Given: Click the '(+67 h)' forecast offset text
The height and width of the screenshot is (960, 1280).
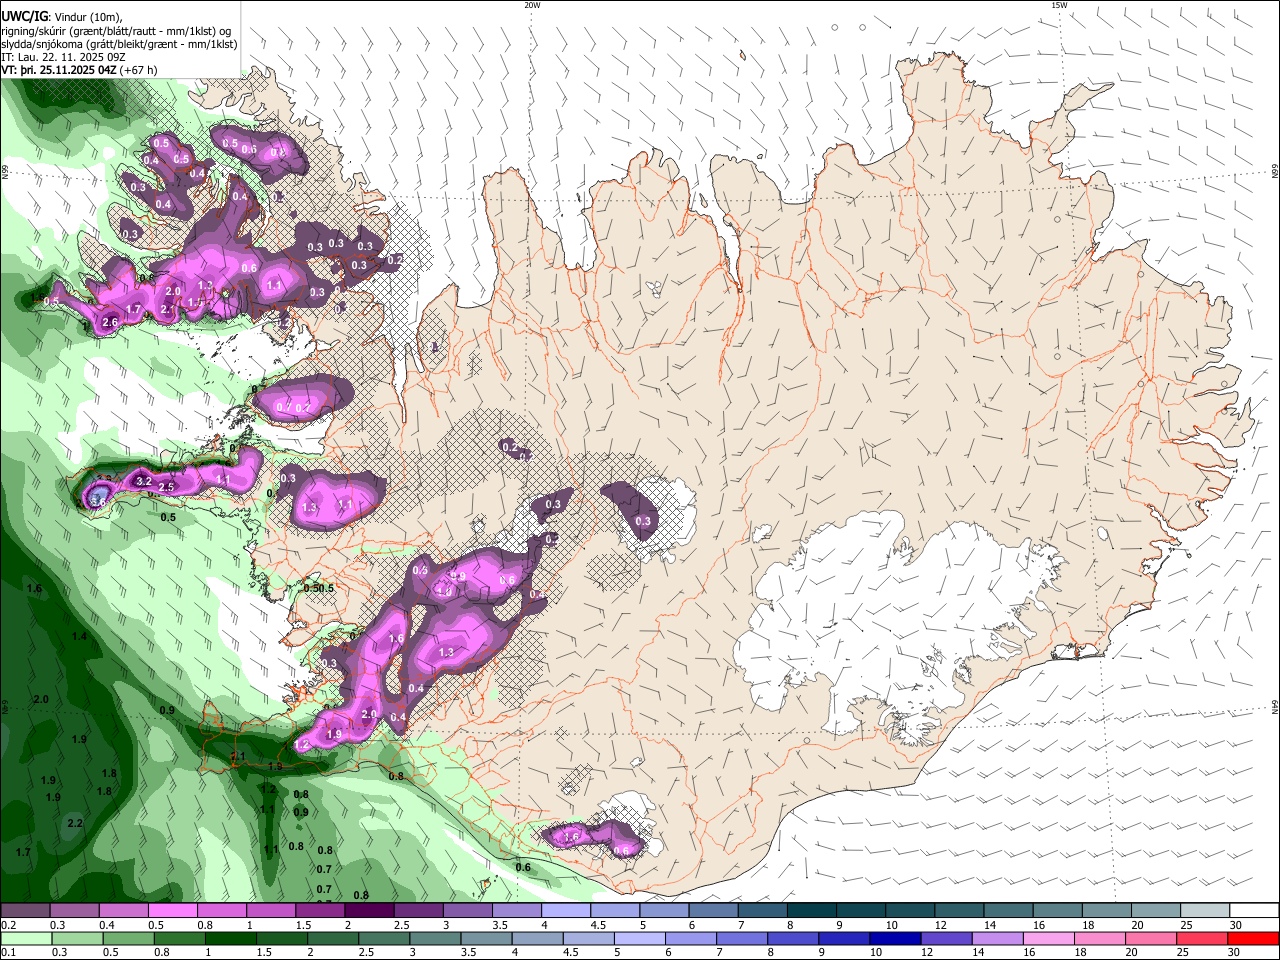Looking at the screenshot, I should coord(139,70).
